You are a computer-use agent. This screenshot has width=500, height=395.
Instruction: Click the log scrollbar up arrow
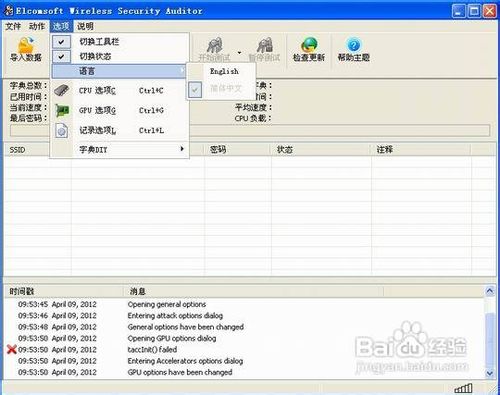[x=490, y=291]
